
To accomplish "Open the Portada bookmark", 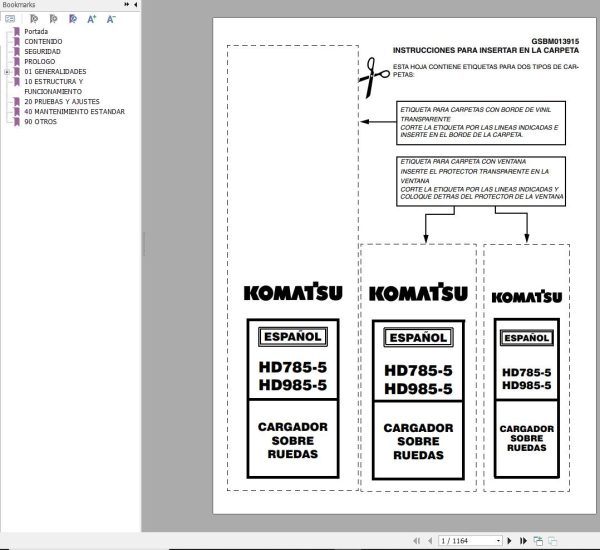I will coord(36,31).
